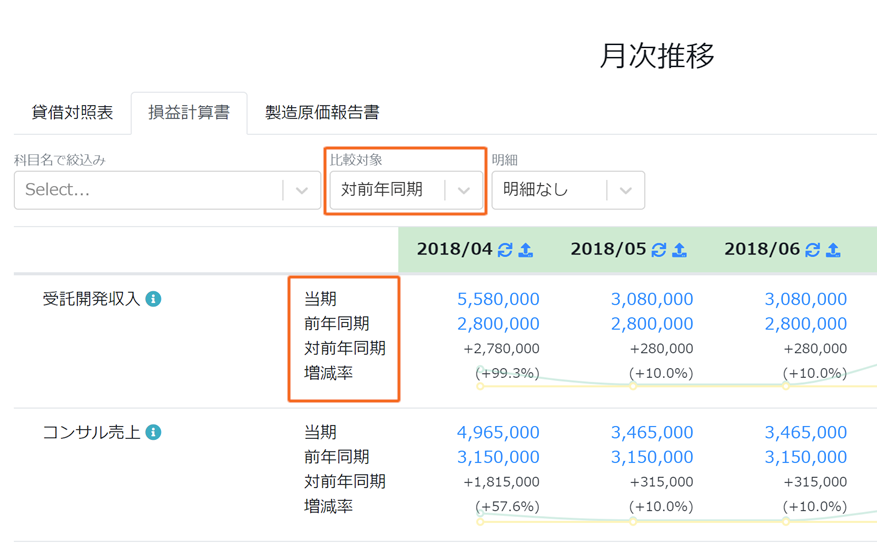Open コンサル売上 前年同期 3,150,000 for 2018/04
This screenshot has height=546, width=877.
click(498, 457)
